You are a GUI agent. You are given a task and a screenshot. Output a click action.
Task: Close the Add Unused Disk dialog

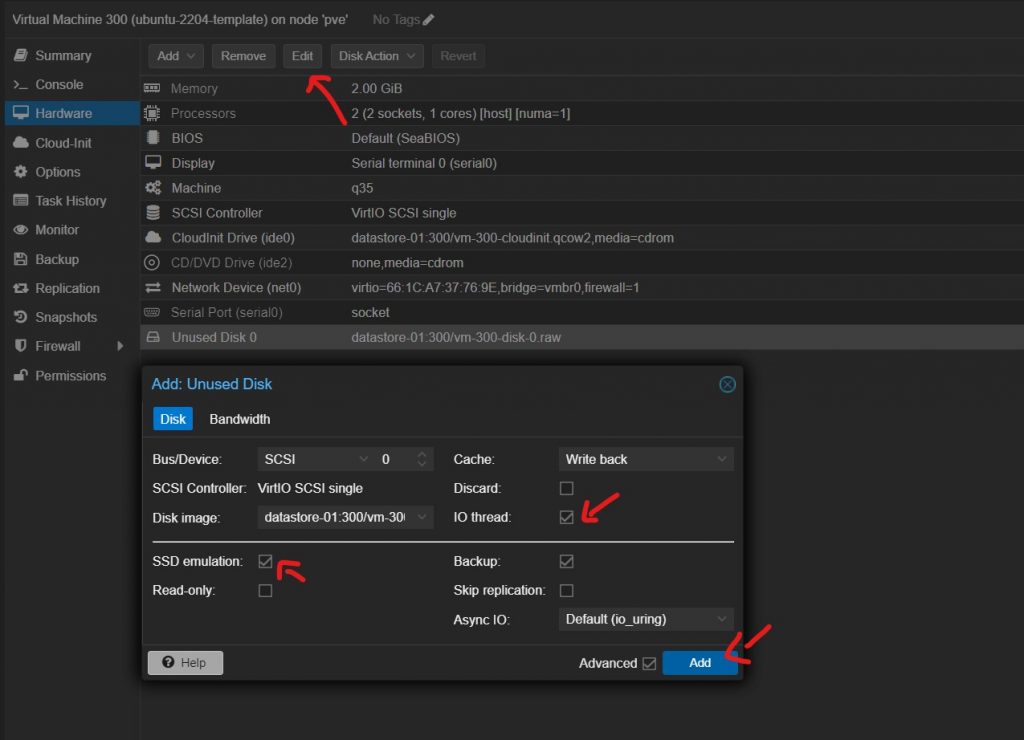tap(727, 384)
